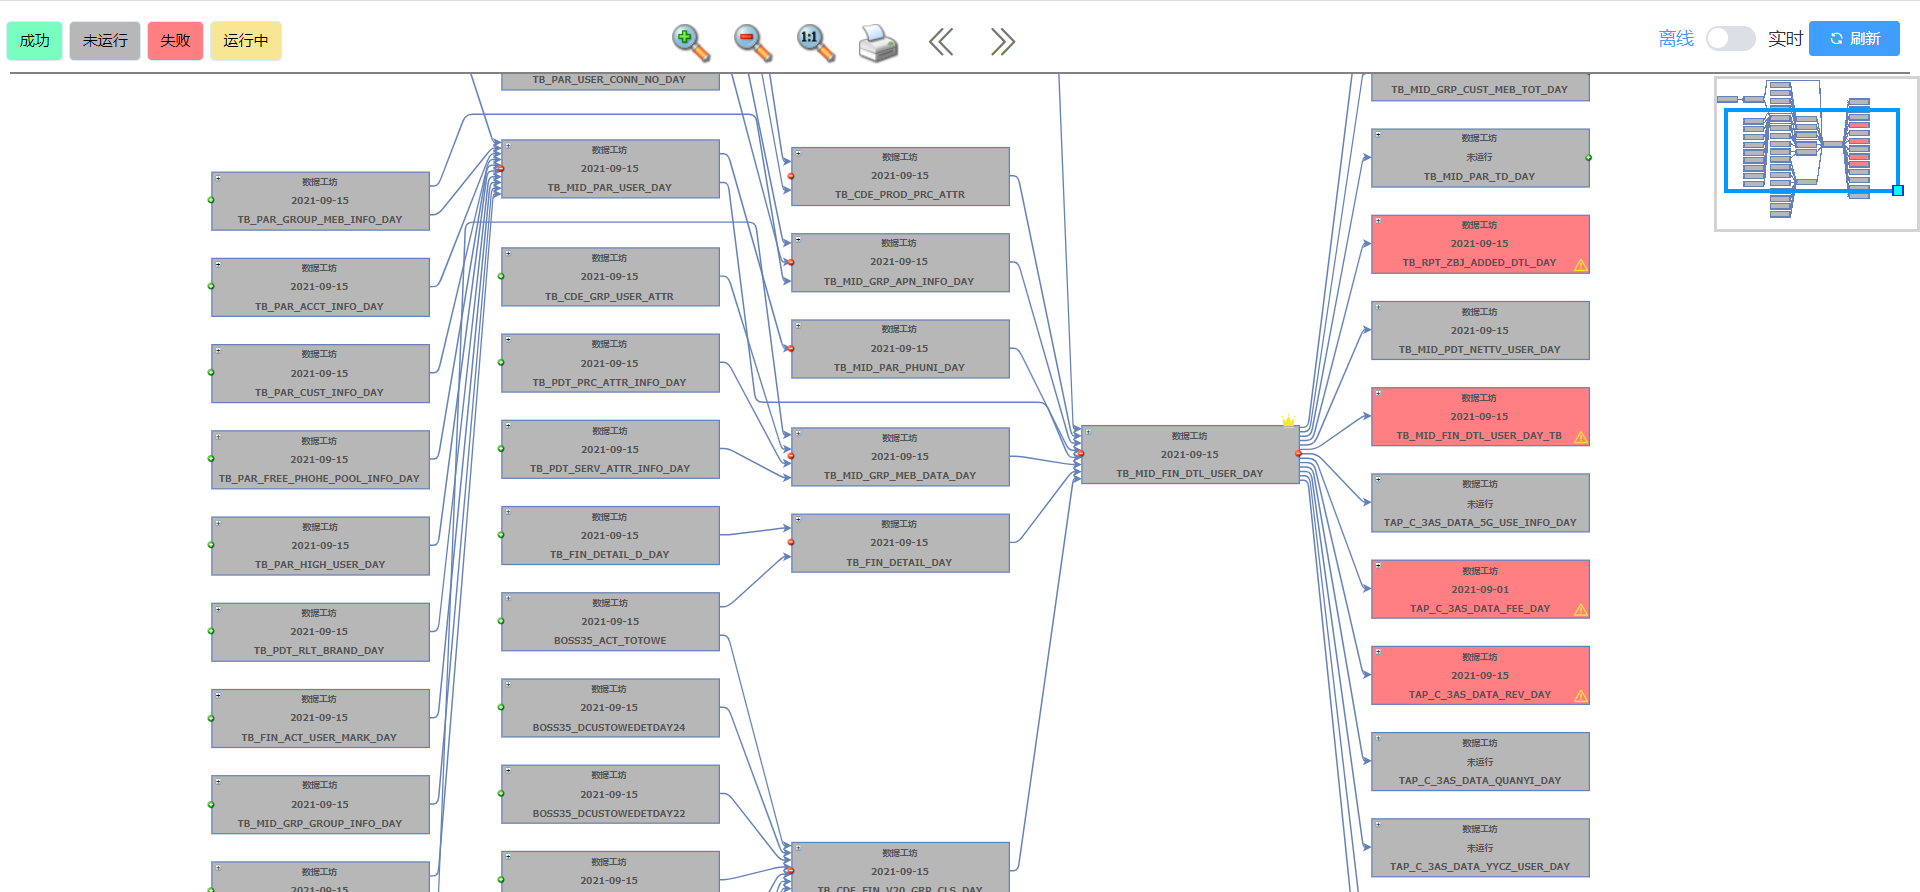Viewport: 1920px width, 892px height.
Task: Select the TB_MID_GRP_CUST_MEB_TOT_DAY node
Action: click(x=1480, y=88)
